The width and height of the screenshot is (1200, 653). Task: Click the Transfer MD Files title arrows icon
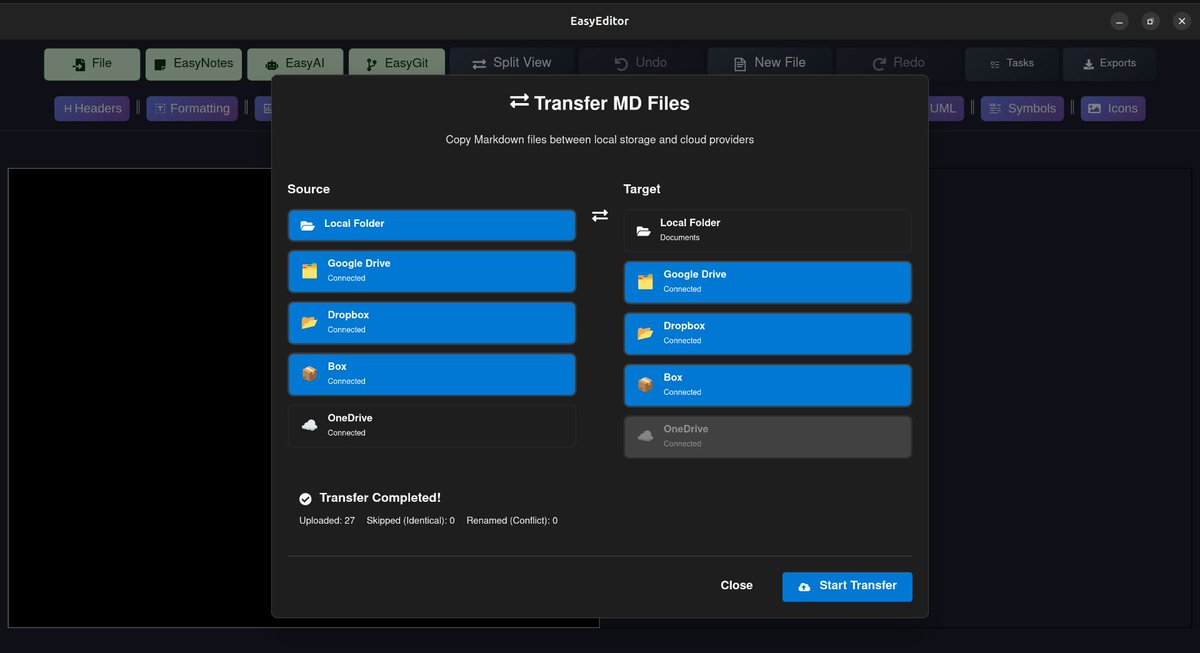519,102
